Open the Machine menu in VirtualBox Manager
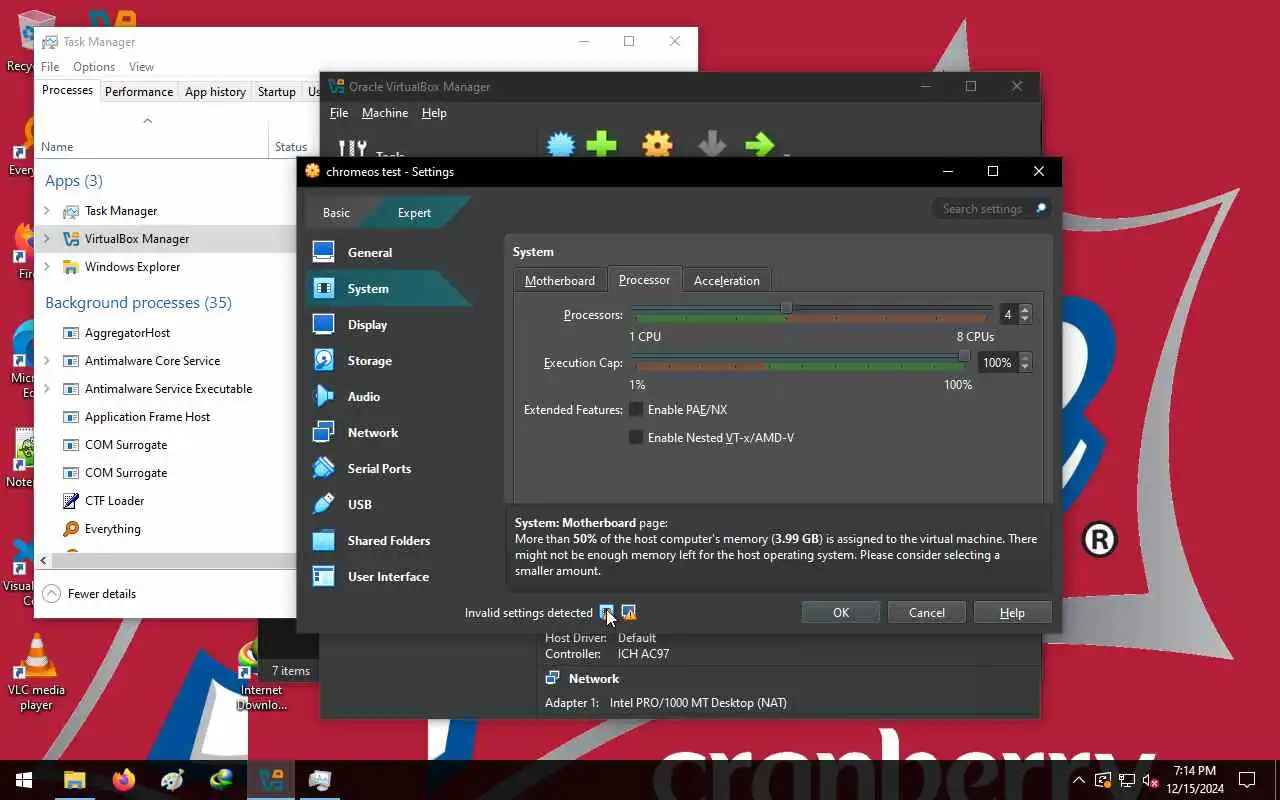This screenshot has width=1280, height=800. point(384,113)
